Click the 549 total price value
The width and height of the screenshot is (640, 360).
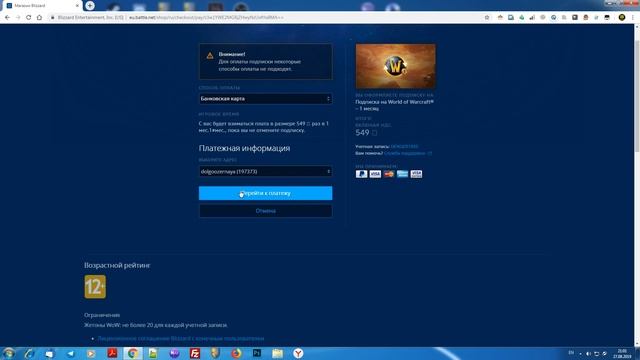pyautogui.click(x=362, y=133)
